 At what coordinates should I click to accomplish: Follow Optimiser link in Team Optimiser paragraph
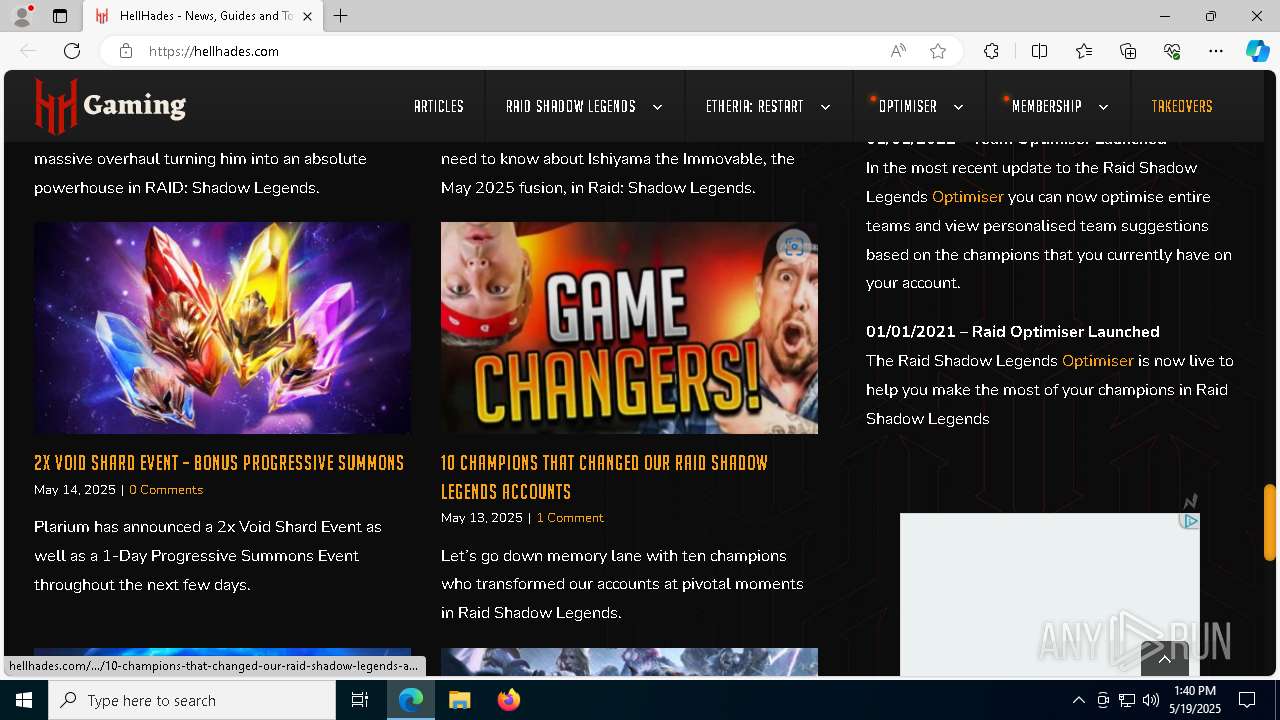pos(967,197)
